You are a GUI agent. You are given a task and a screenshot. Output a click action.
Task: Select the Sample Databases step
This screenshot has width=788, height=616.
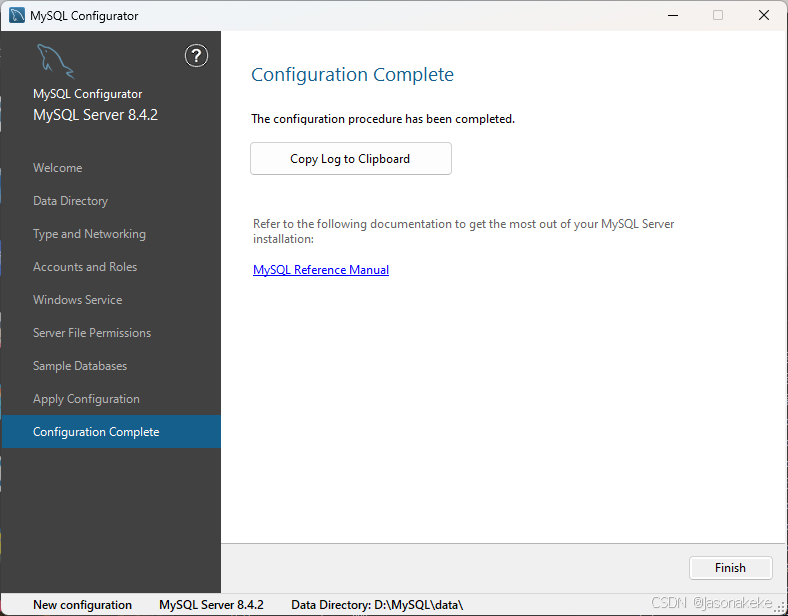(80, 366)
